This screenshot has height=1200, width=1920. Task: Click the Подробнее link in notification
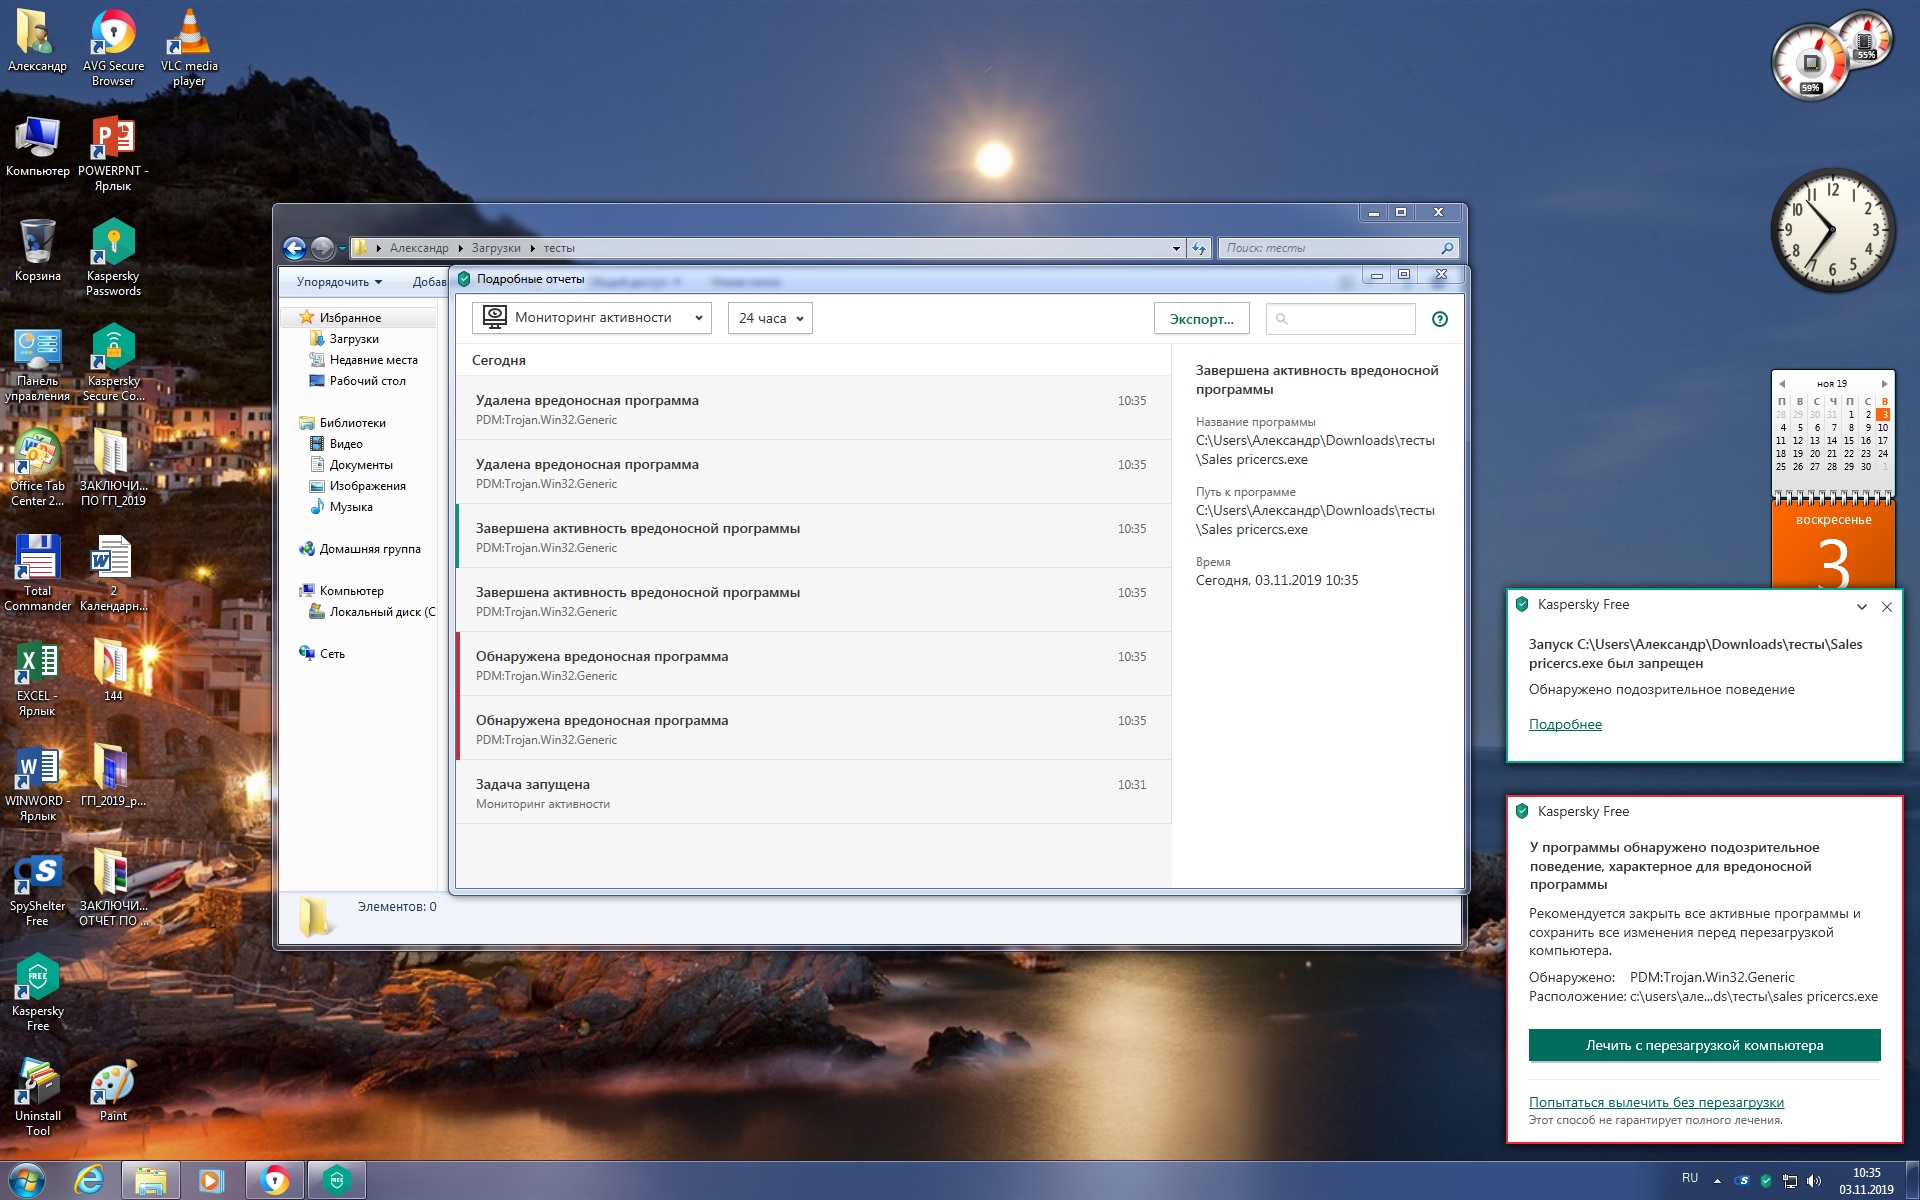click(x=1565, y=724)
